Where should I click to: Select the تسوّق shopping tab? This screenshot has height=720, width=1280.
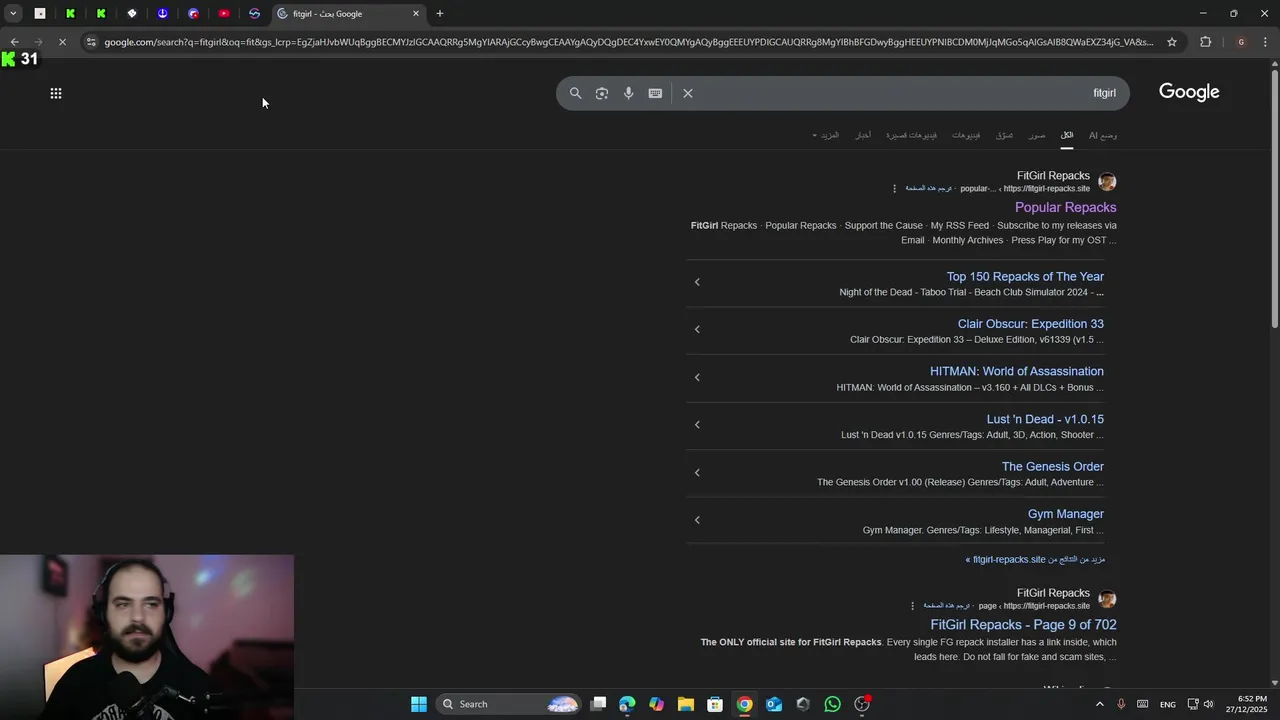(x=1005, y=135)
